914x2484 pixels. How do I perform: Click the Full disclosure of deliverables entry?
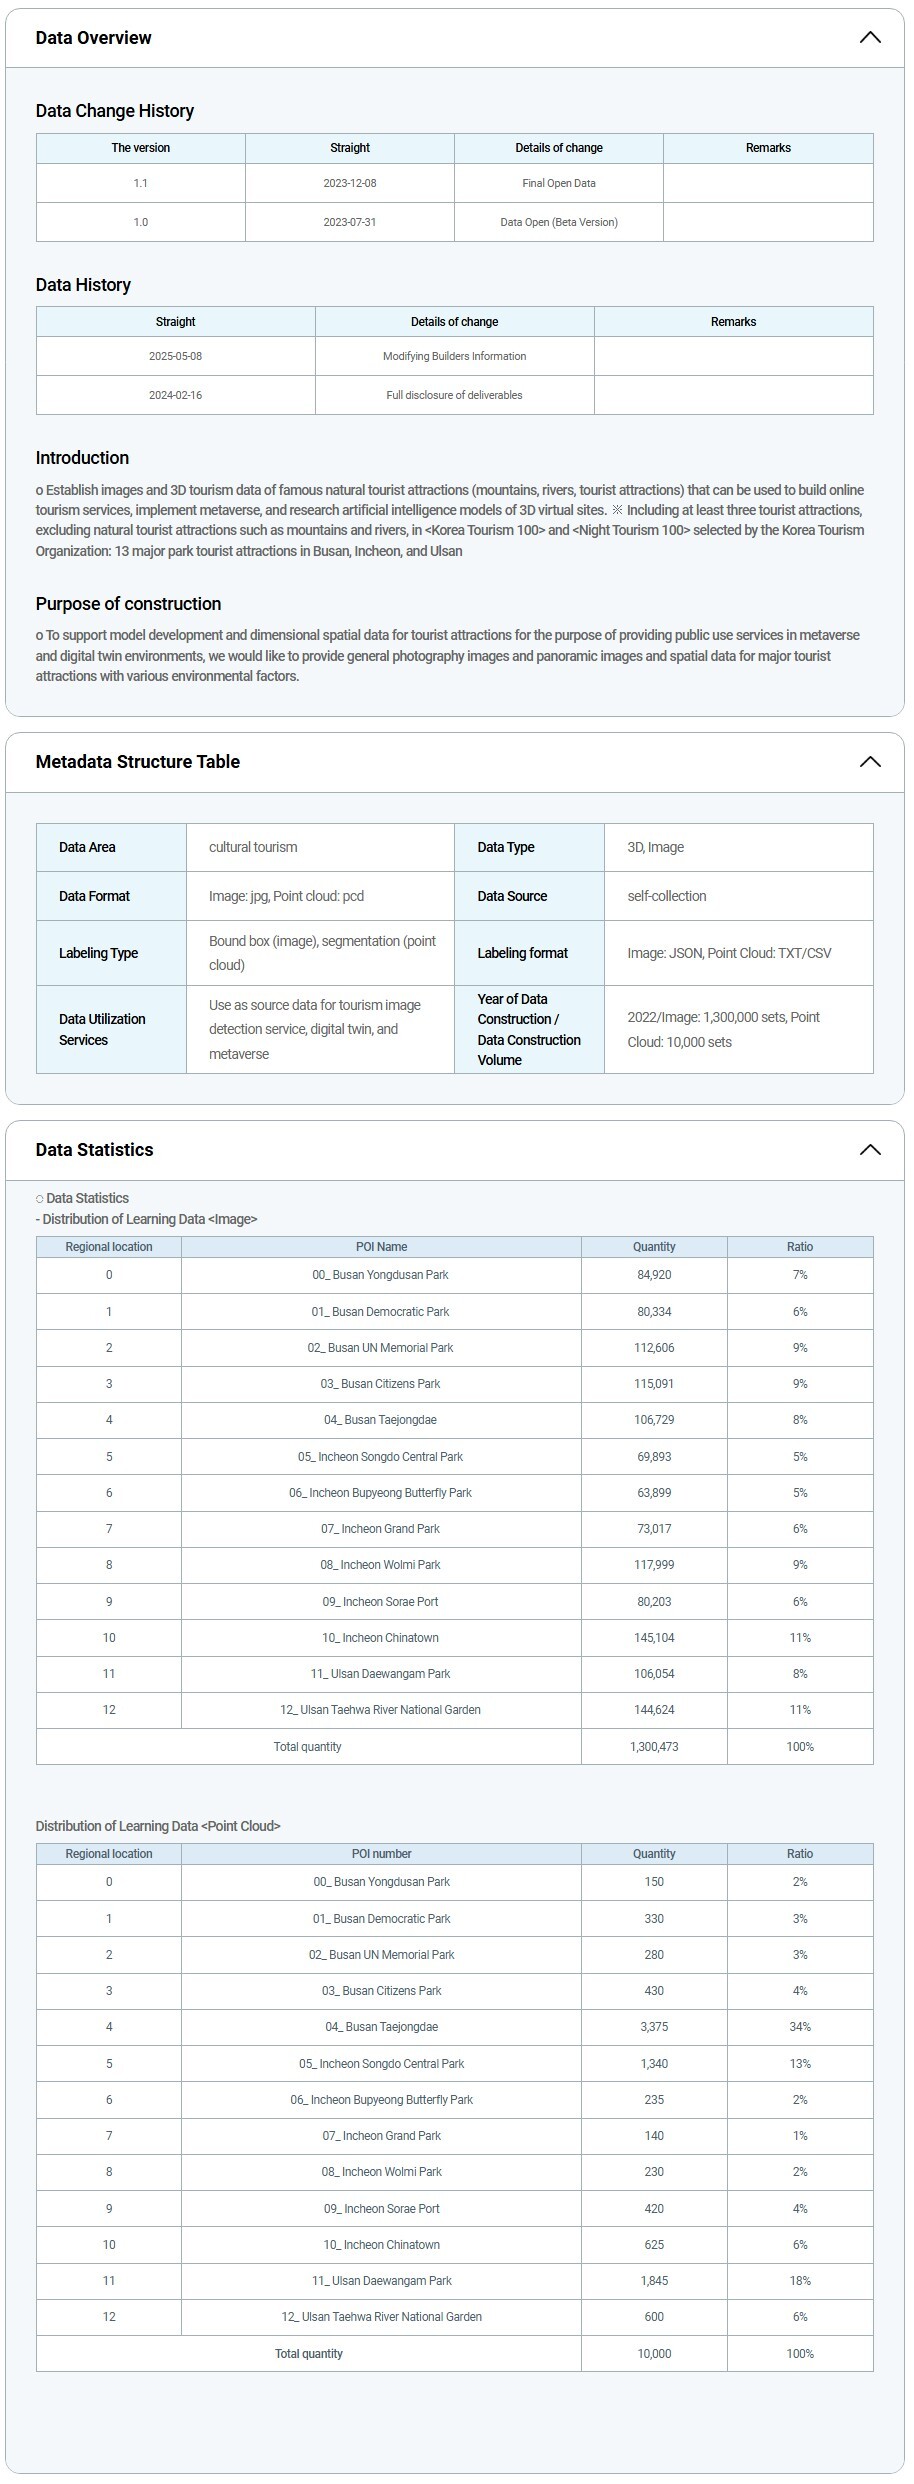[454, 395]
